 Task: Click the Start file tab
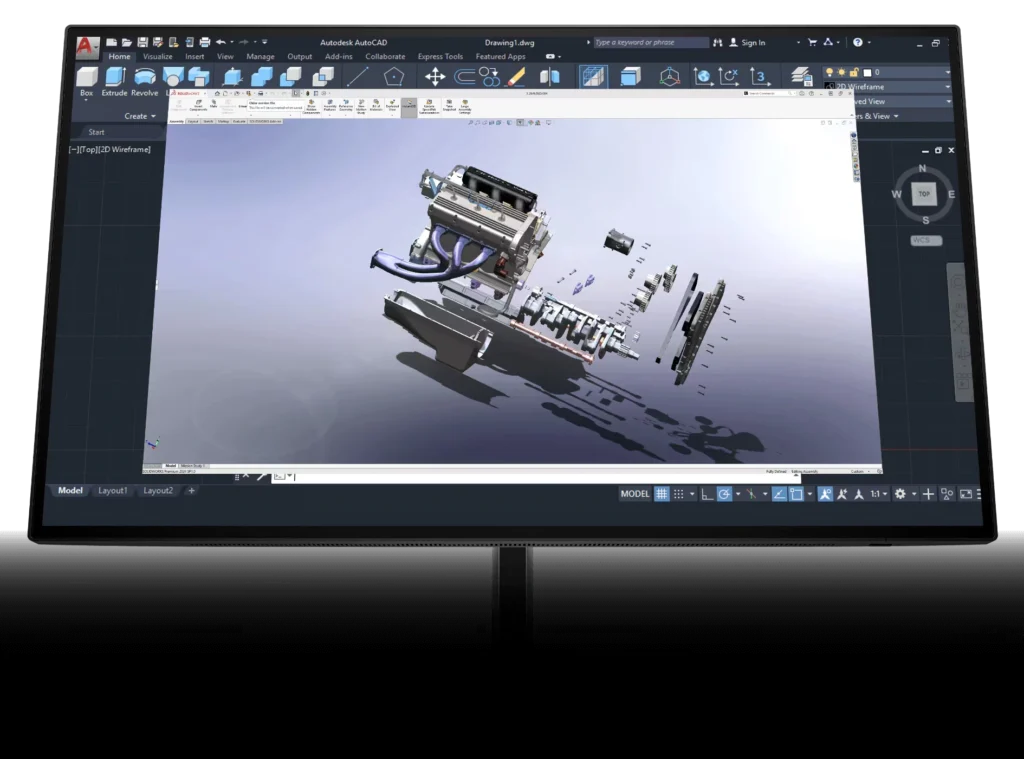point(97,132)
